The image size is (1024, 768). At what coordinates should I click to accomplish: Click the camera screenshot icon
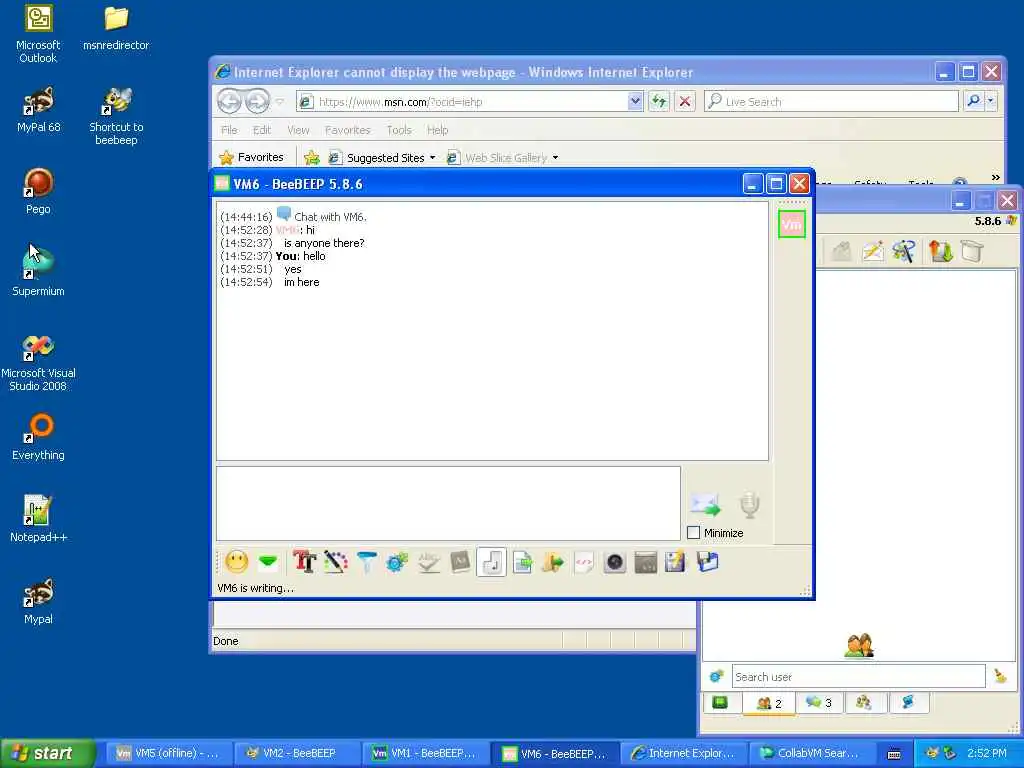[615, 562]
